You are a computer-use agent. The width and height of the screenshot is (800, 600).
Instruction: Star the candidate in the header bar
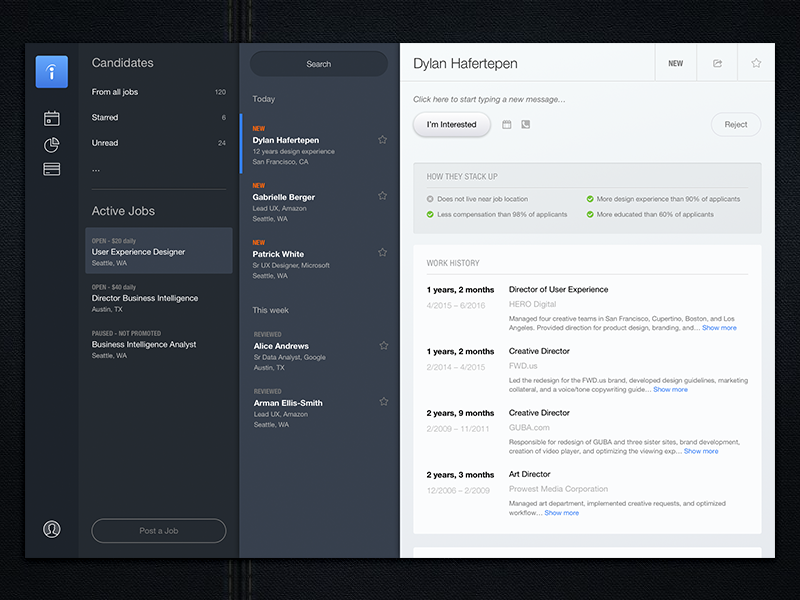[x=756, y=63]
